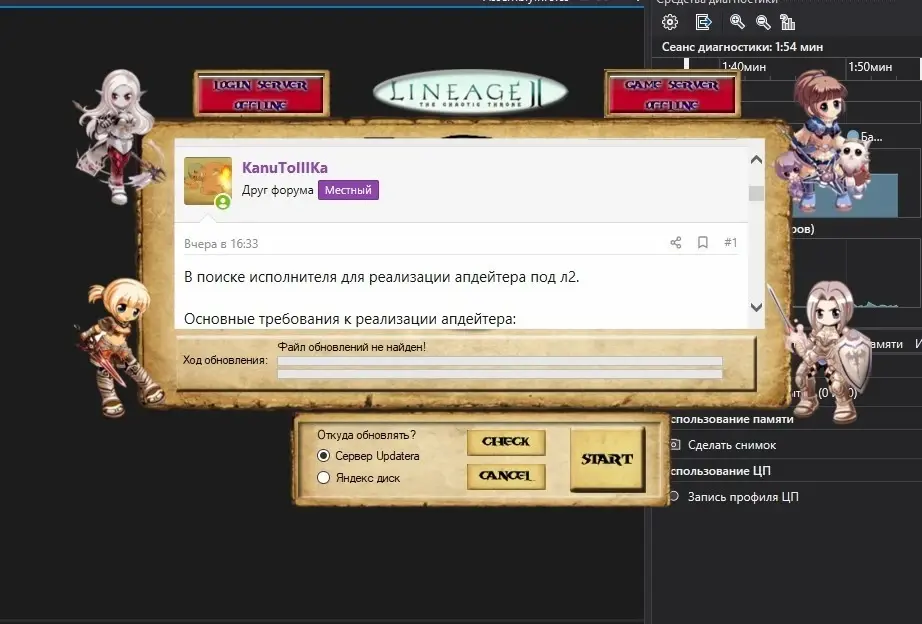Click 1:50мин marker on diagnostics timeline
This screenshot has height=624, width=922.
coord(870,67)
